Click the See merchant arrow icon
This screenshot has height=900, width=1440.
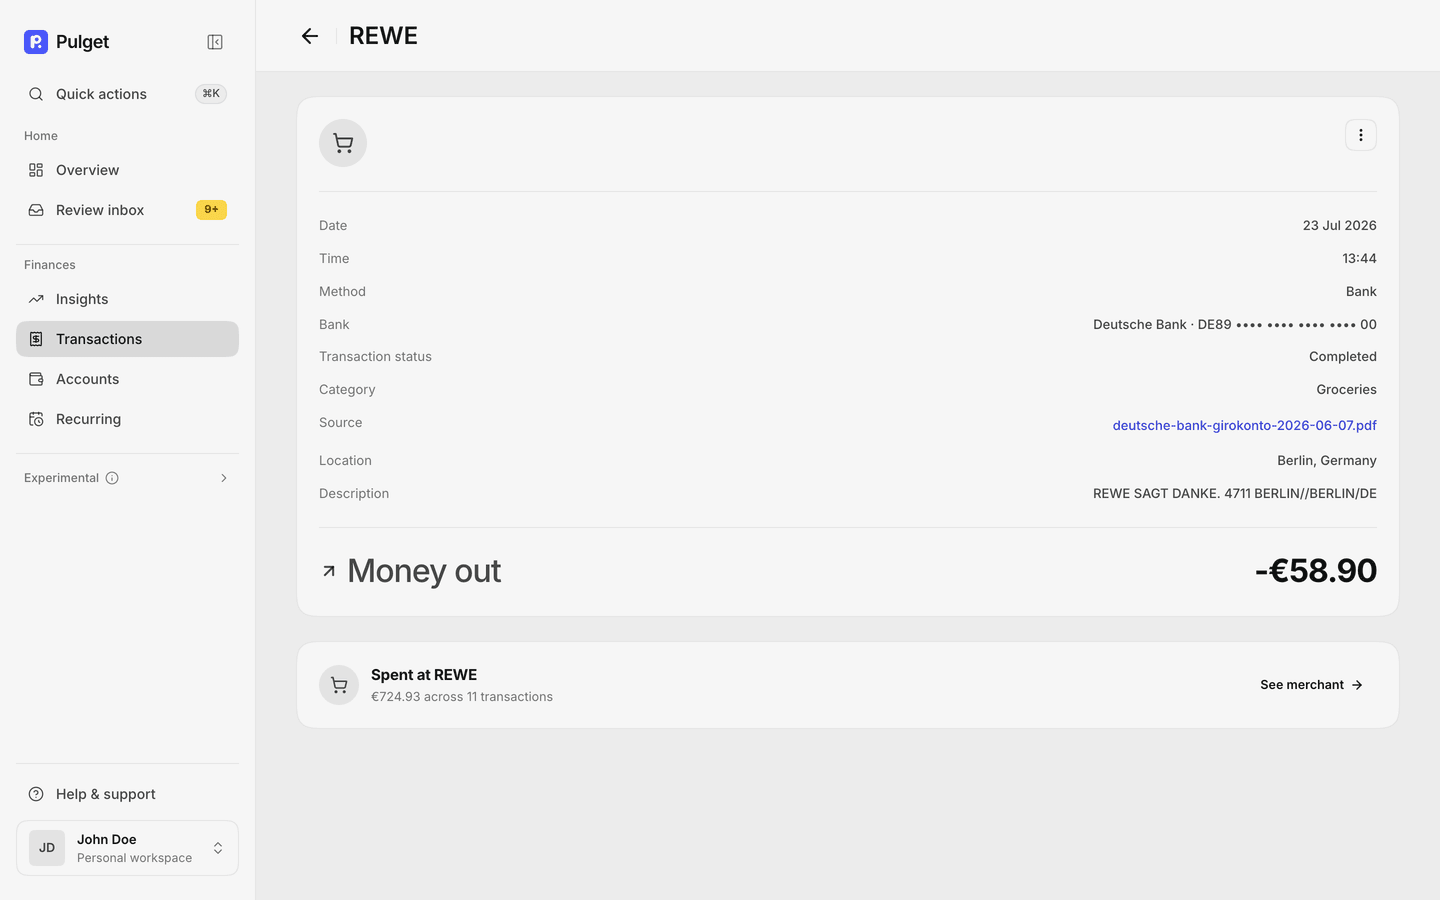[1357, 685]
